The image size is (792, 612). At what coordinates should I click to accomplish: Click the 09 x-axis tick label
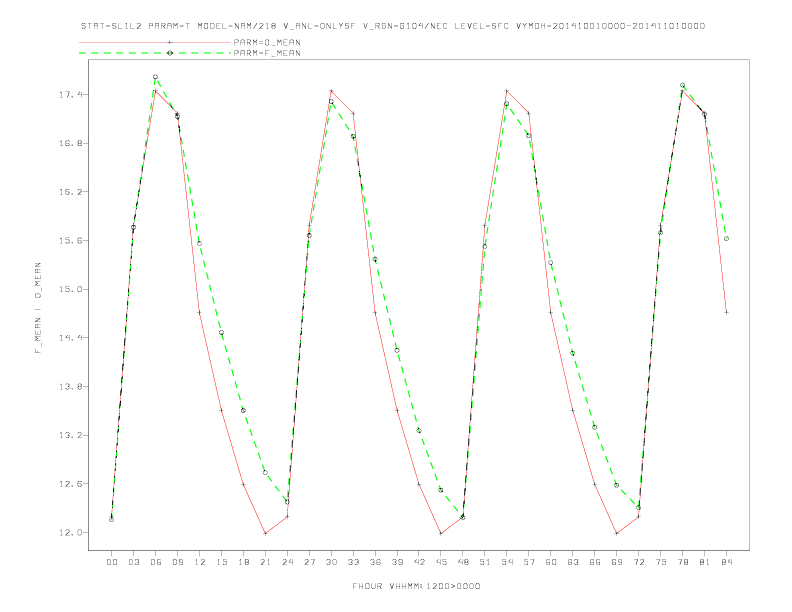pos(177,562)
